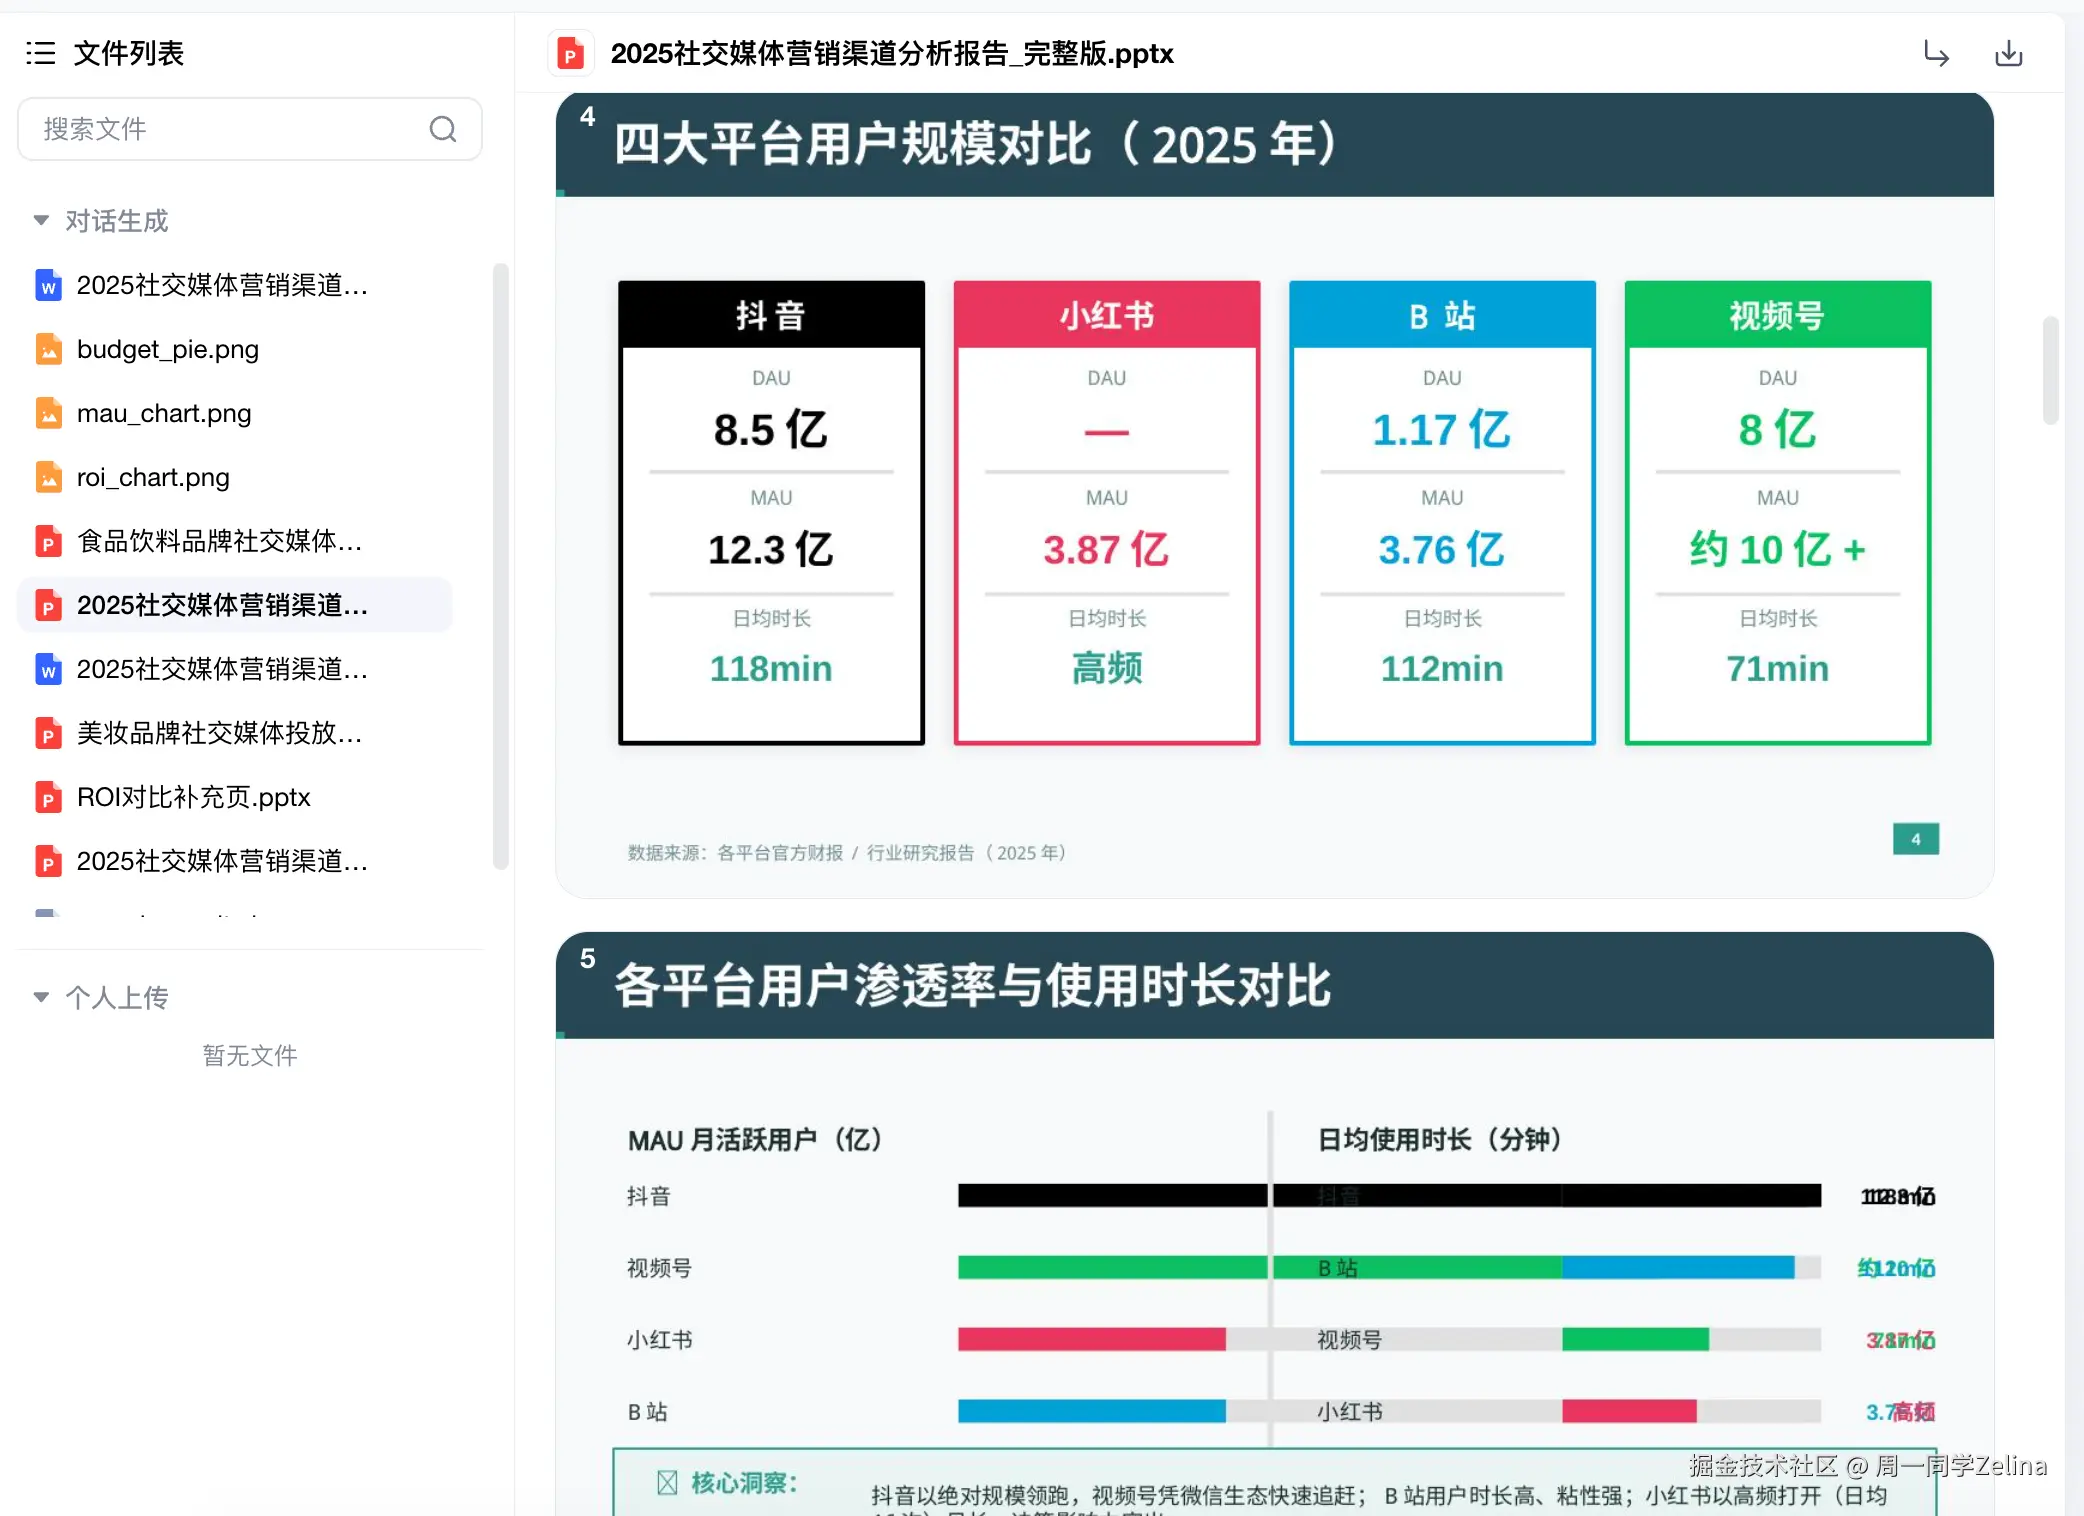Click the pptx icon of 美妆品牌社交媒体投放…
This screenshot has width=2084, height=1516.
click(48, 733)
